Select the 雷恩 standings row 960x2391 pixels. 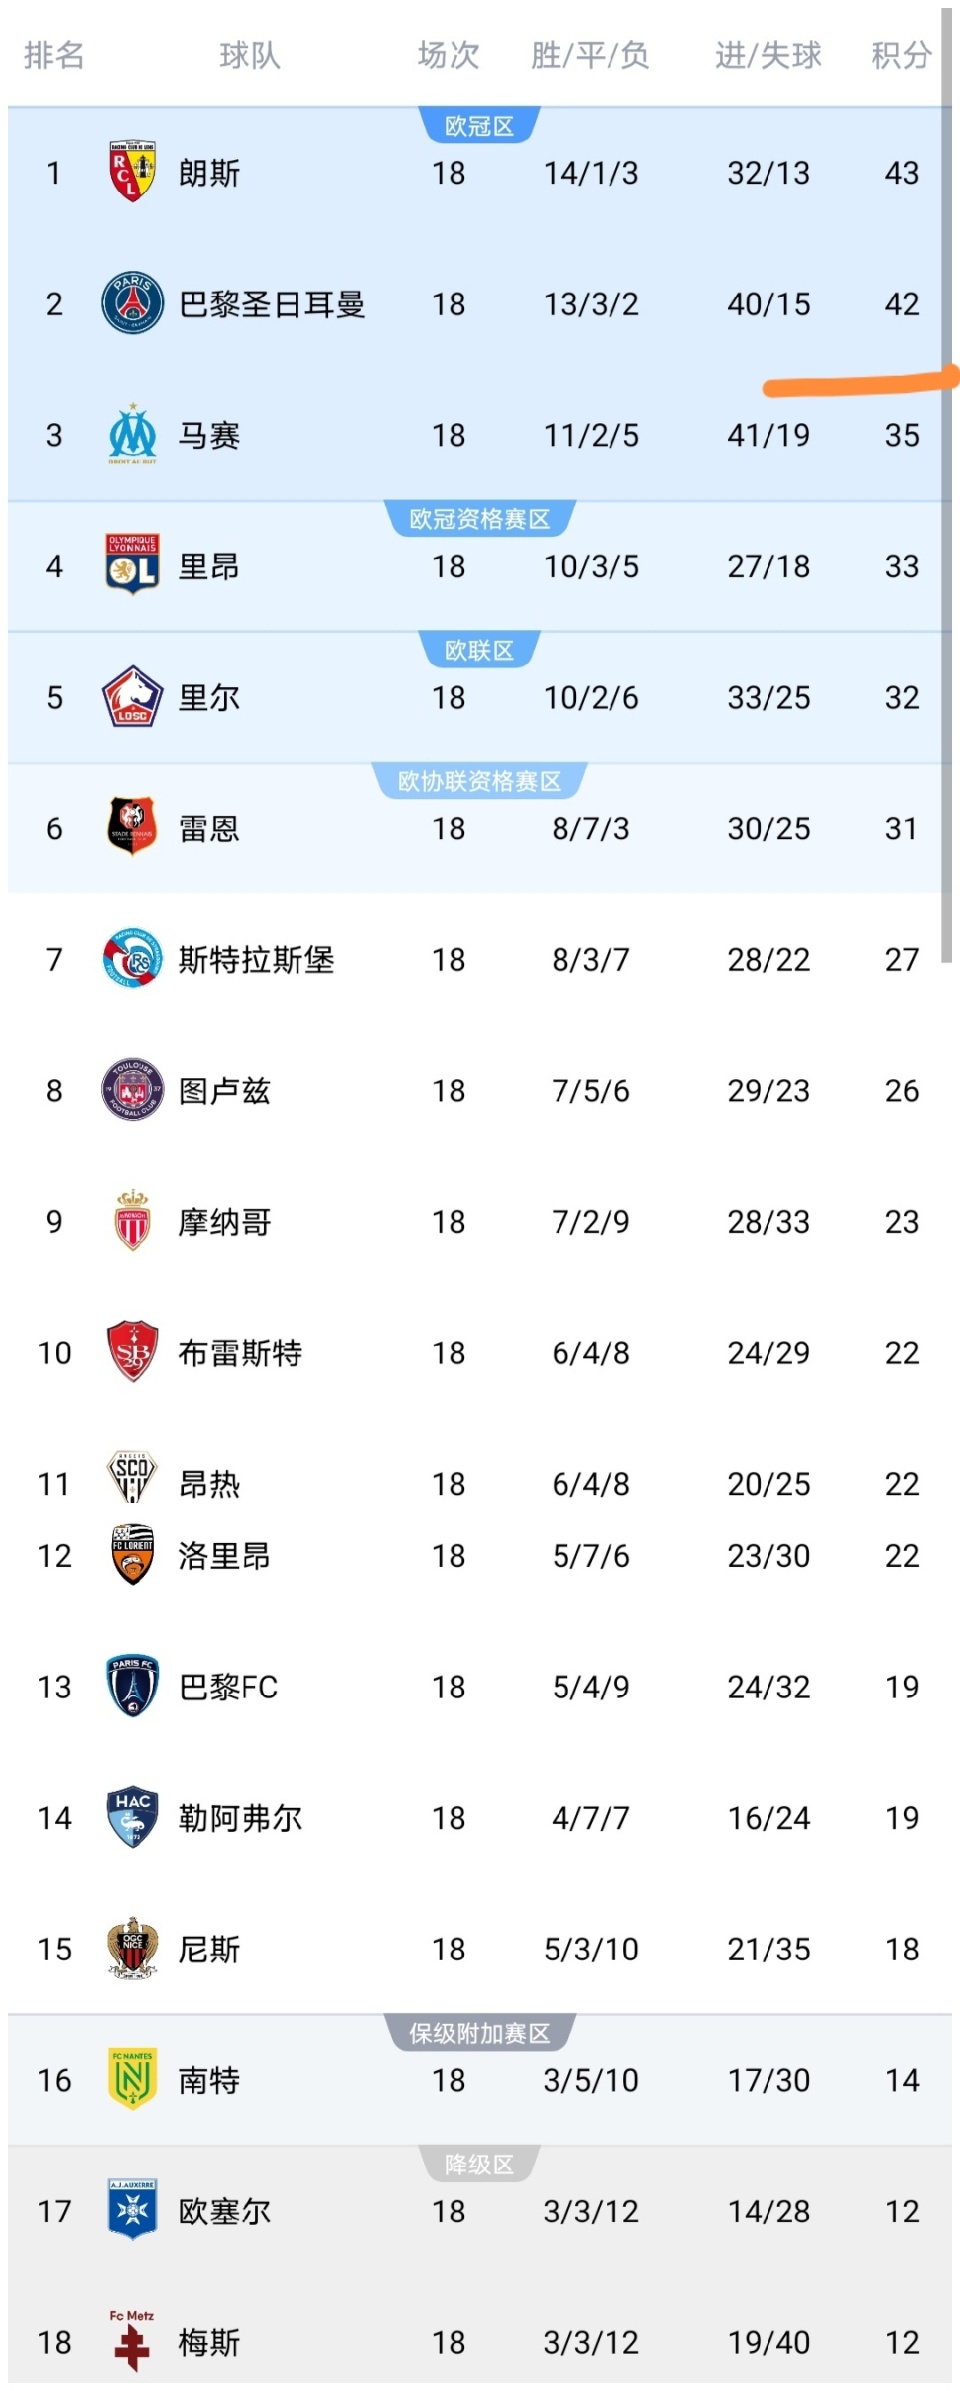(x=480, y=829)
